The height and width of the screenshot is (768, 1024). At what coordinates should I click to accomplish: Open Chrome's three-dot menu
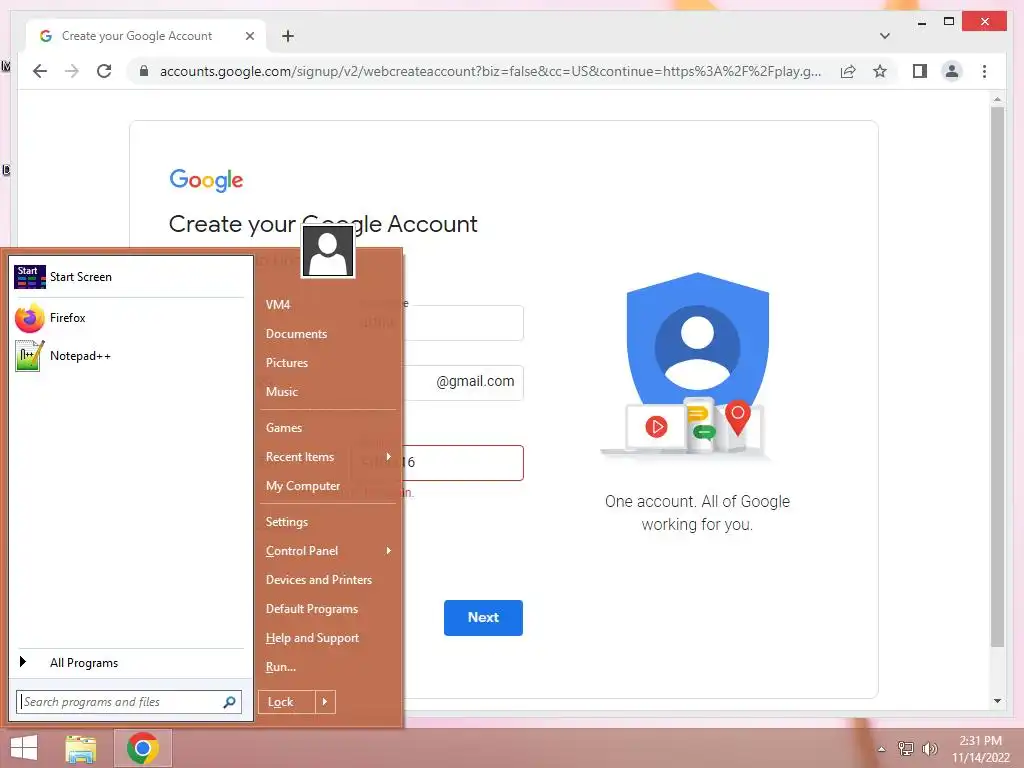(x=984, y=71)
